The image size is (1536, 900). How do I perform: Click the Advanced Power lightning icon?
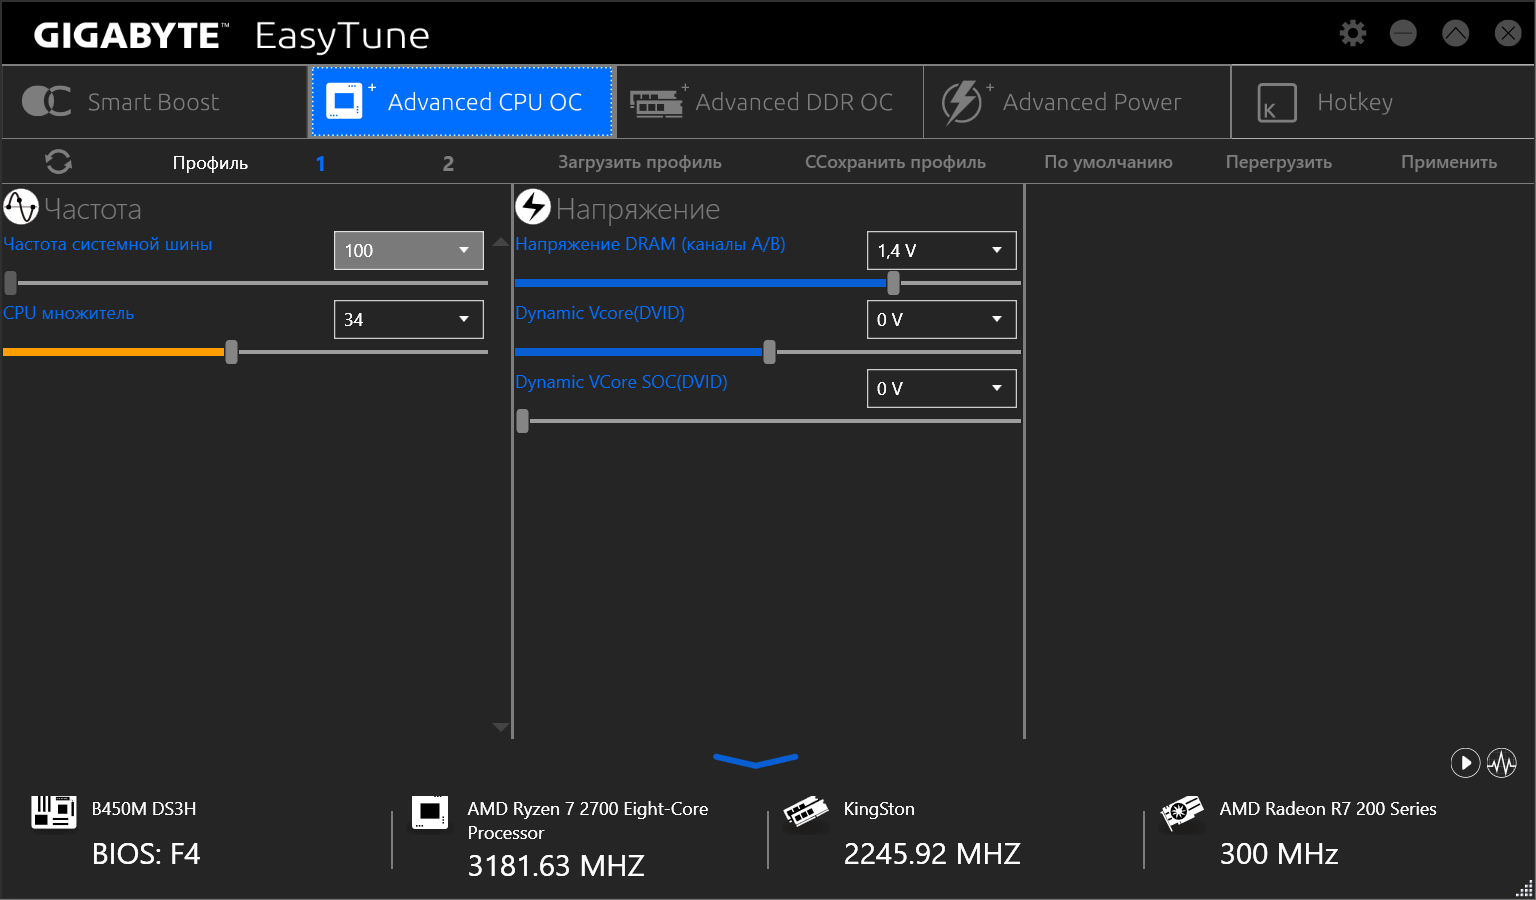[x=962, y=102]
